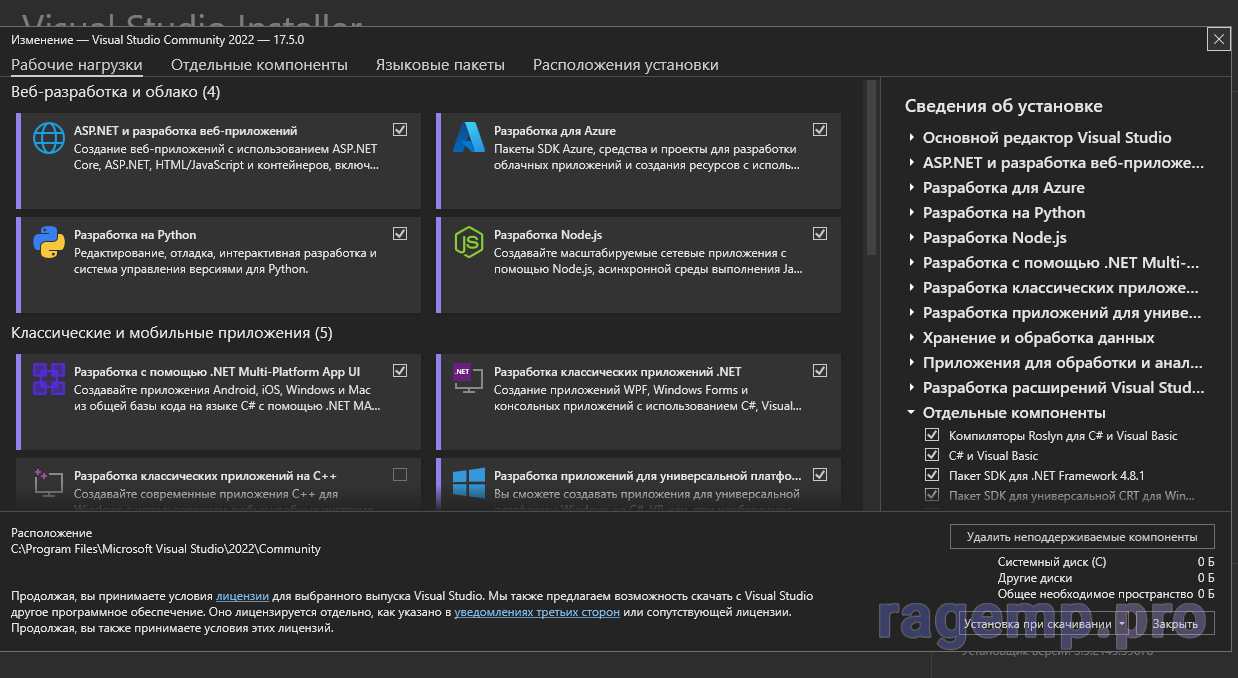Click the Azure workload icon

click(468, 137)
